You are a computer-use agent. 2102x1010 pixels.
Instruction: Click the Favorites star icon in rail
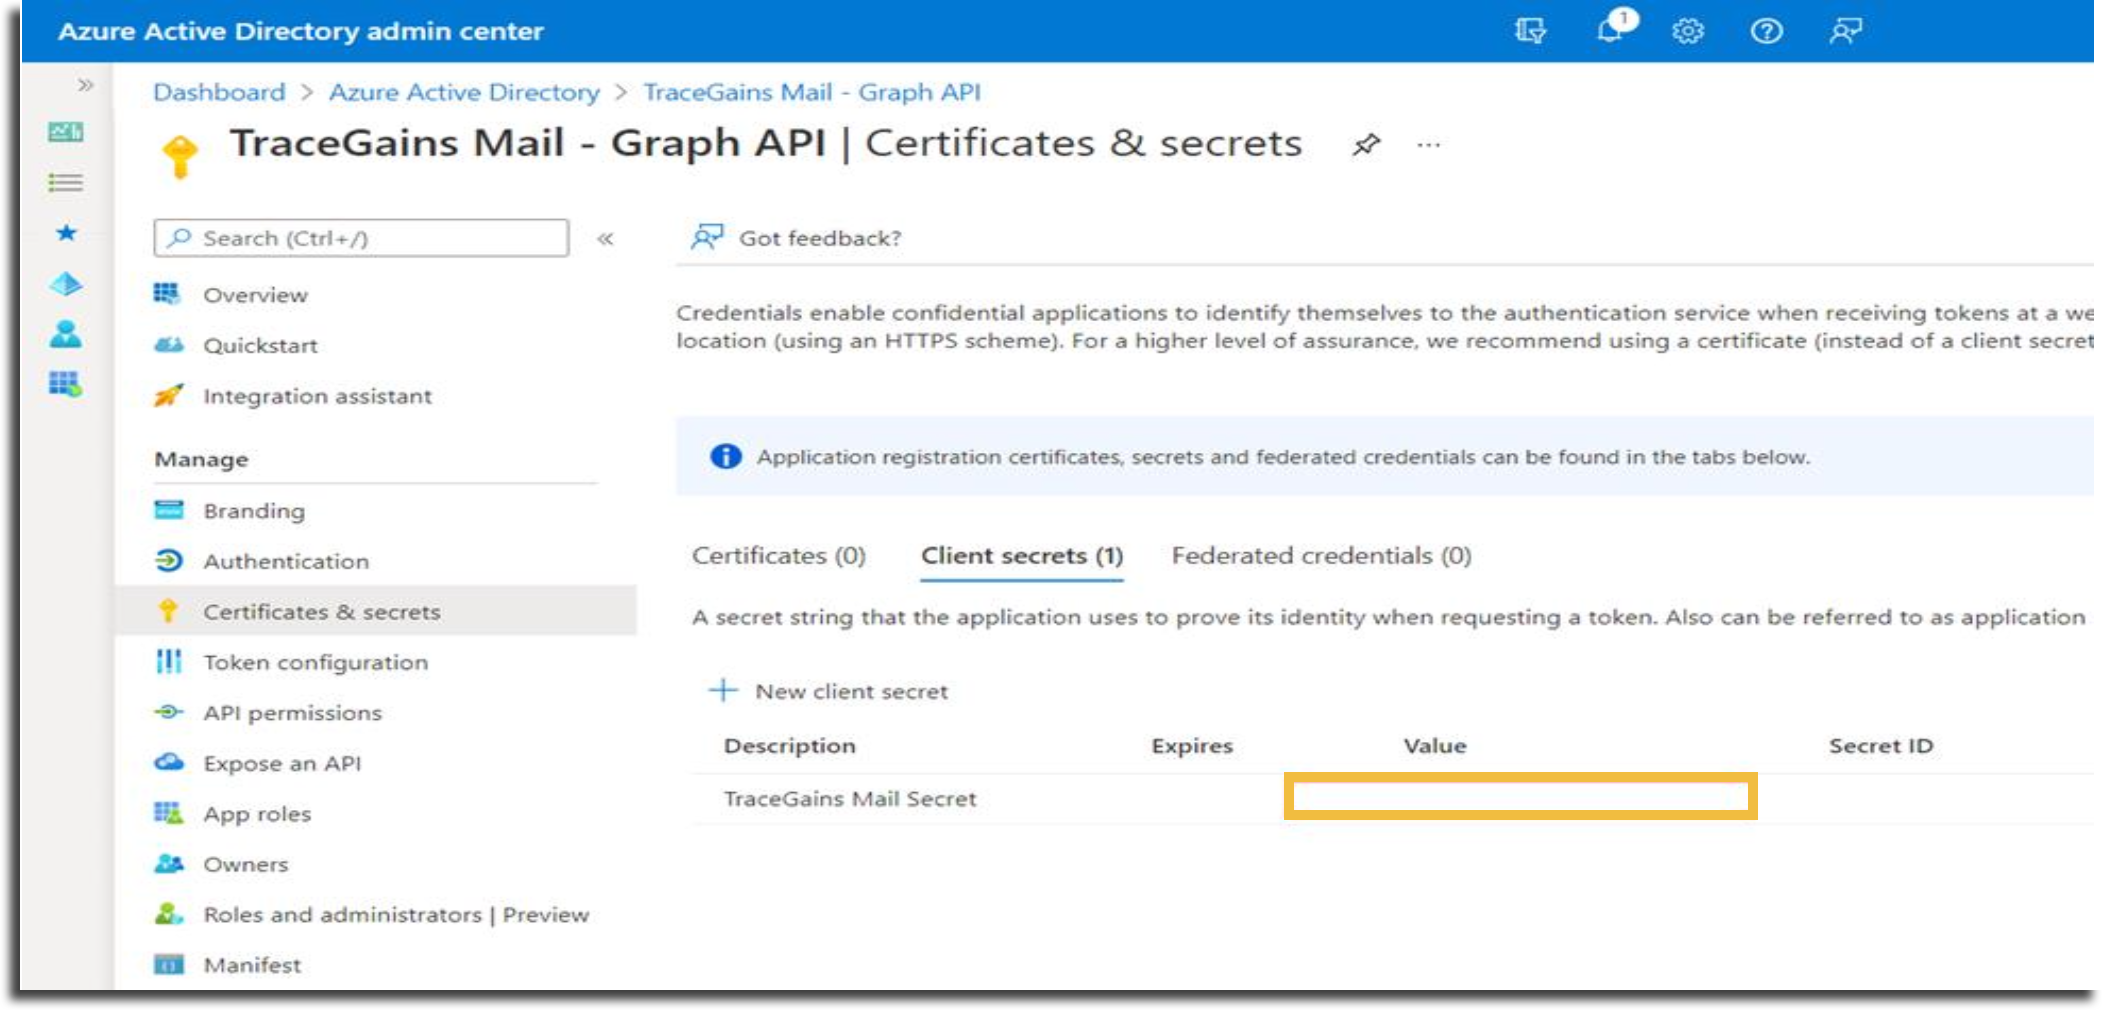point(66,233)
